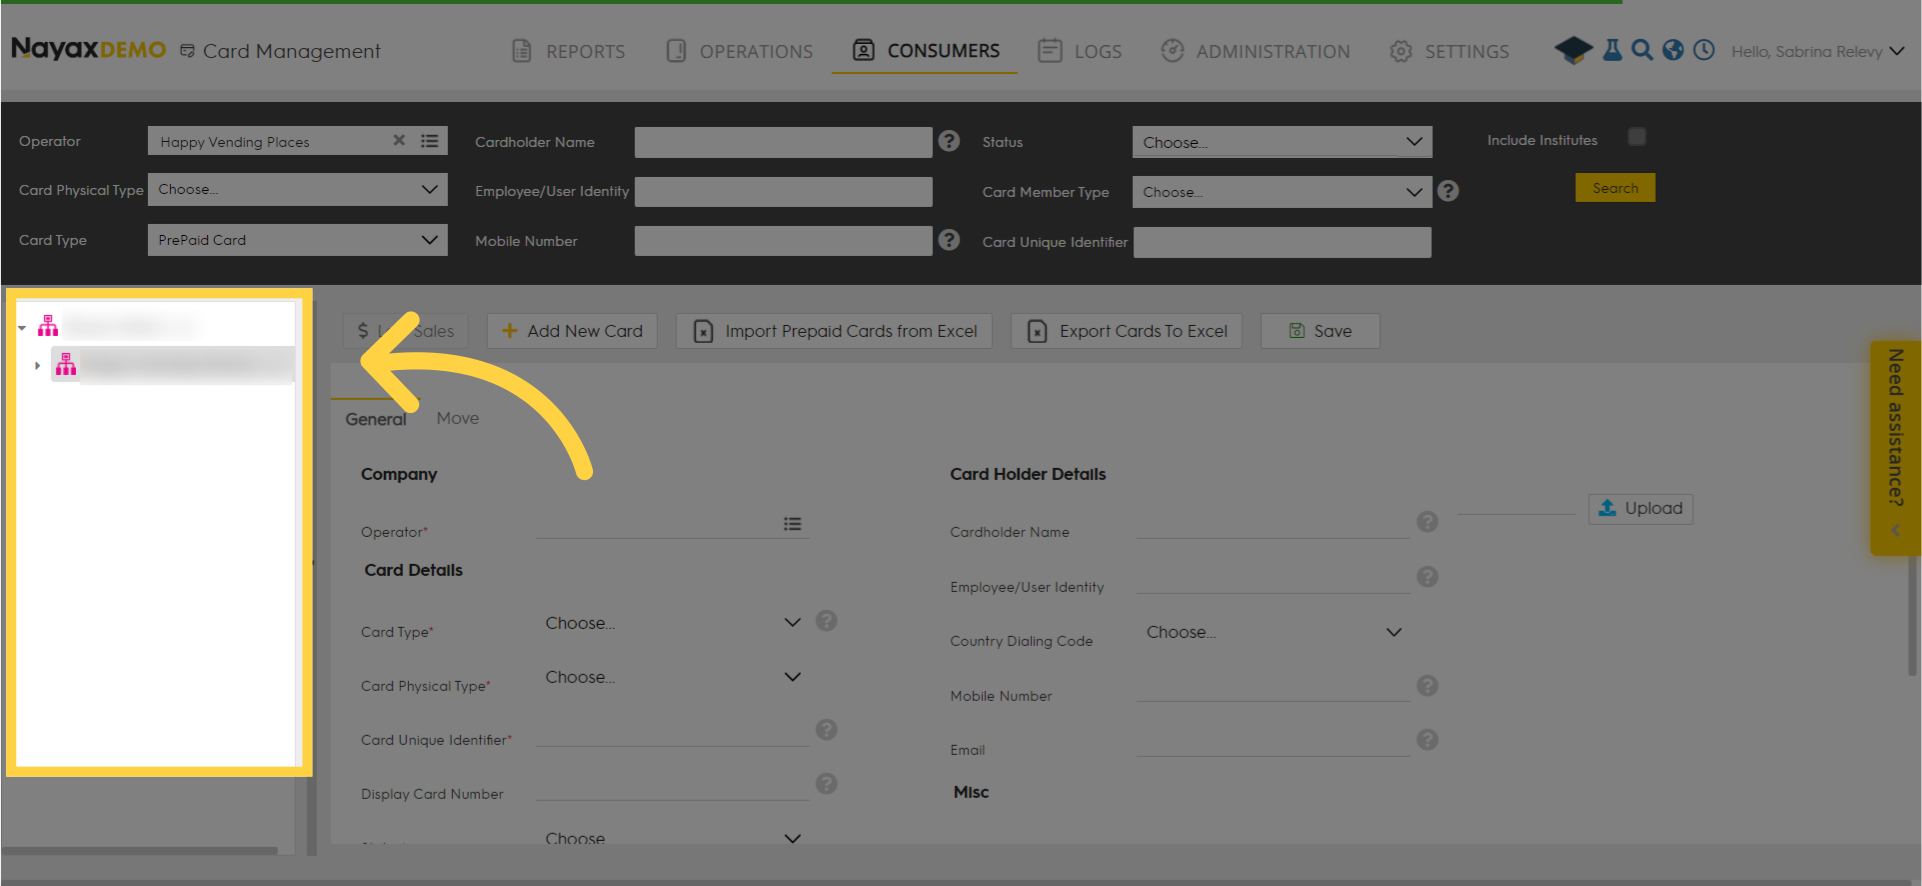The width and height of the screenshot is (1922, 886).
Task: Click help icon for Cardholder Name detail
Action: coord(1427,522)
